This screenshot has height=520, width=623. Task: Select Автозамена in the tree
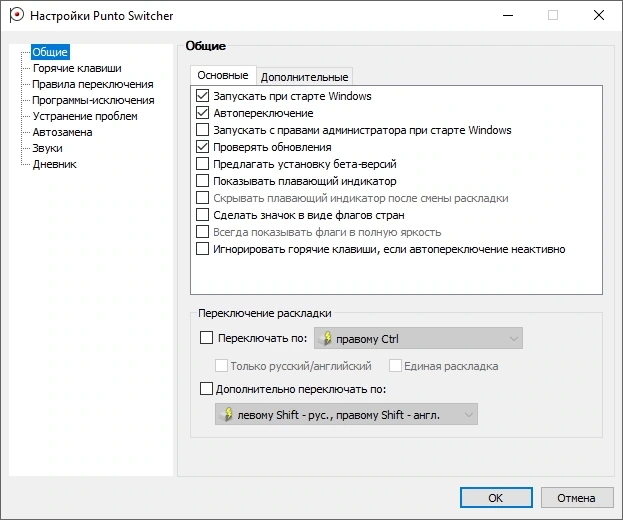[x=62, y=132]
